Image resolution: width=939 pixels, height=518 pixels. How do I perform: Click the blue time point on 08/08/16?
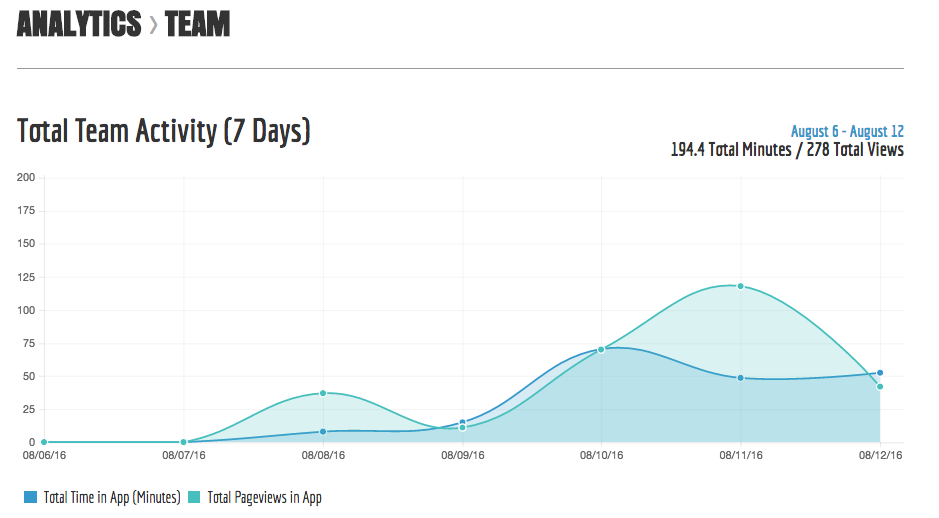(x=323, y=432)
